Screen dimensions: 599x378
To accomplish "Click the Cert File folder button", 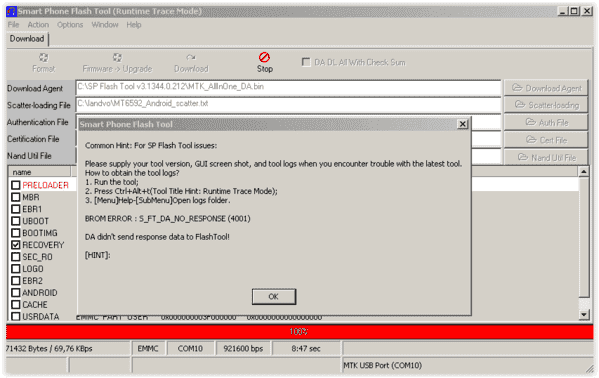I will tap(546, 140).
